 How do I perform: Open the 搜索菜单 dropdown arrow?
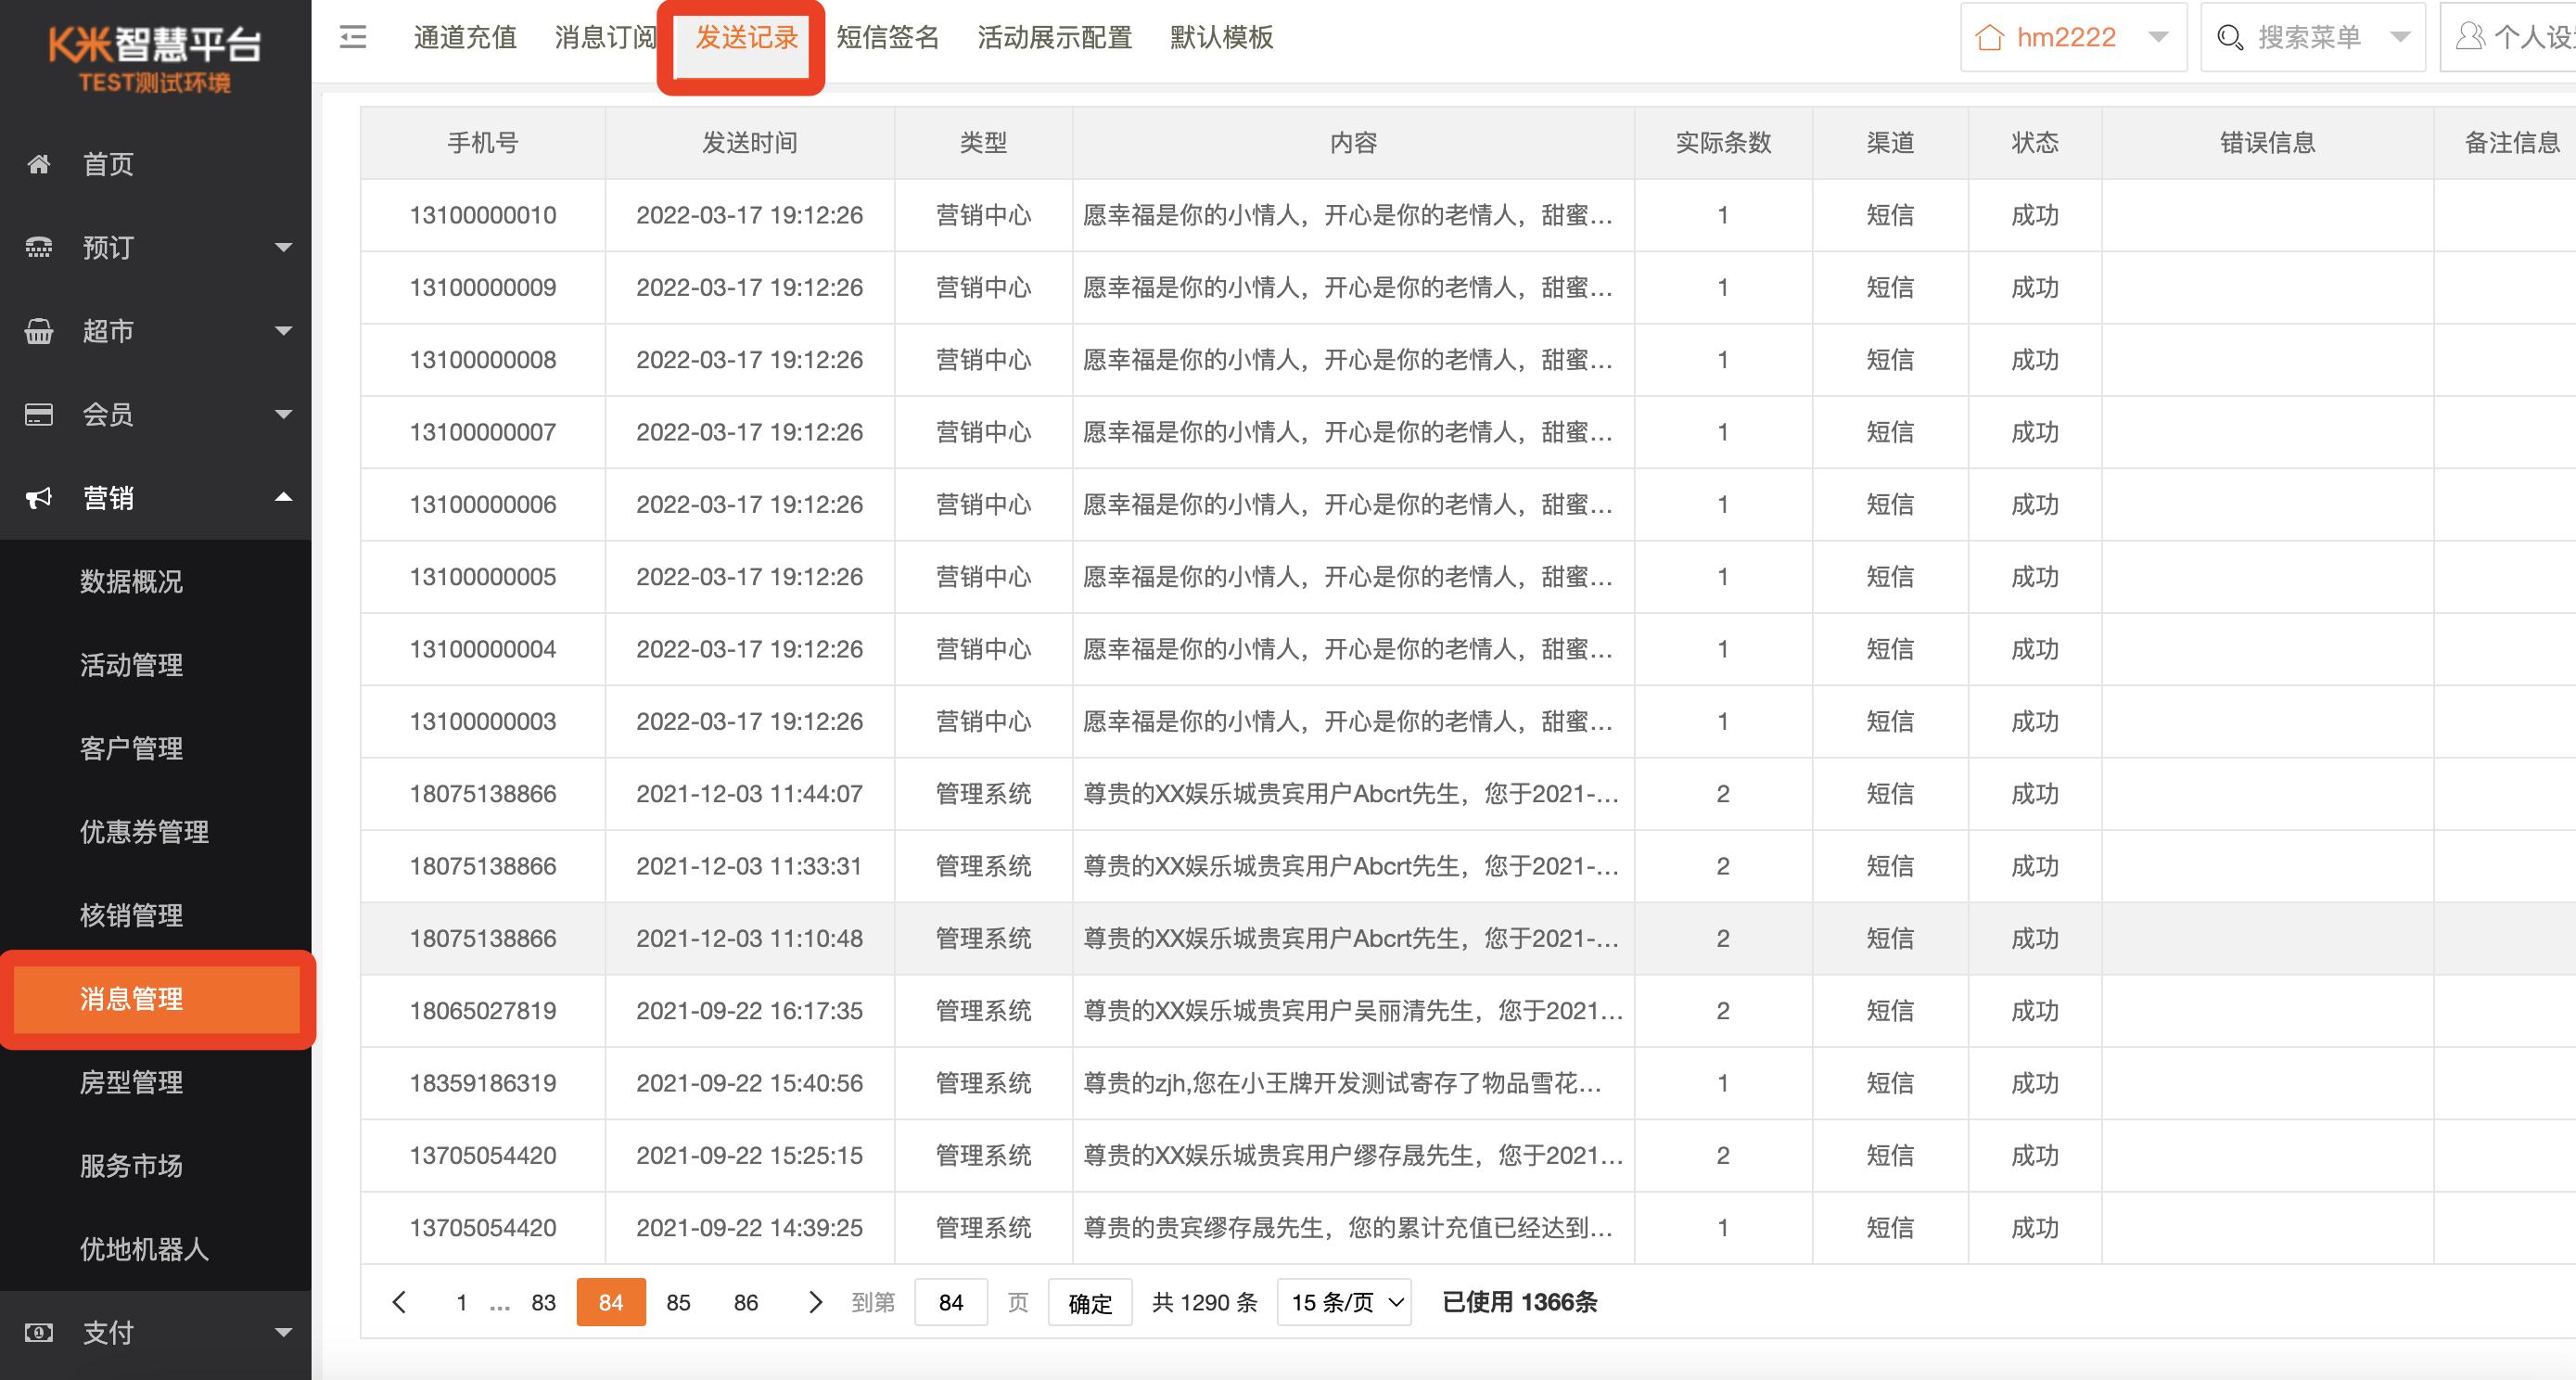coord(2399,38)
